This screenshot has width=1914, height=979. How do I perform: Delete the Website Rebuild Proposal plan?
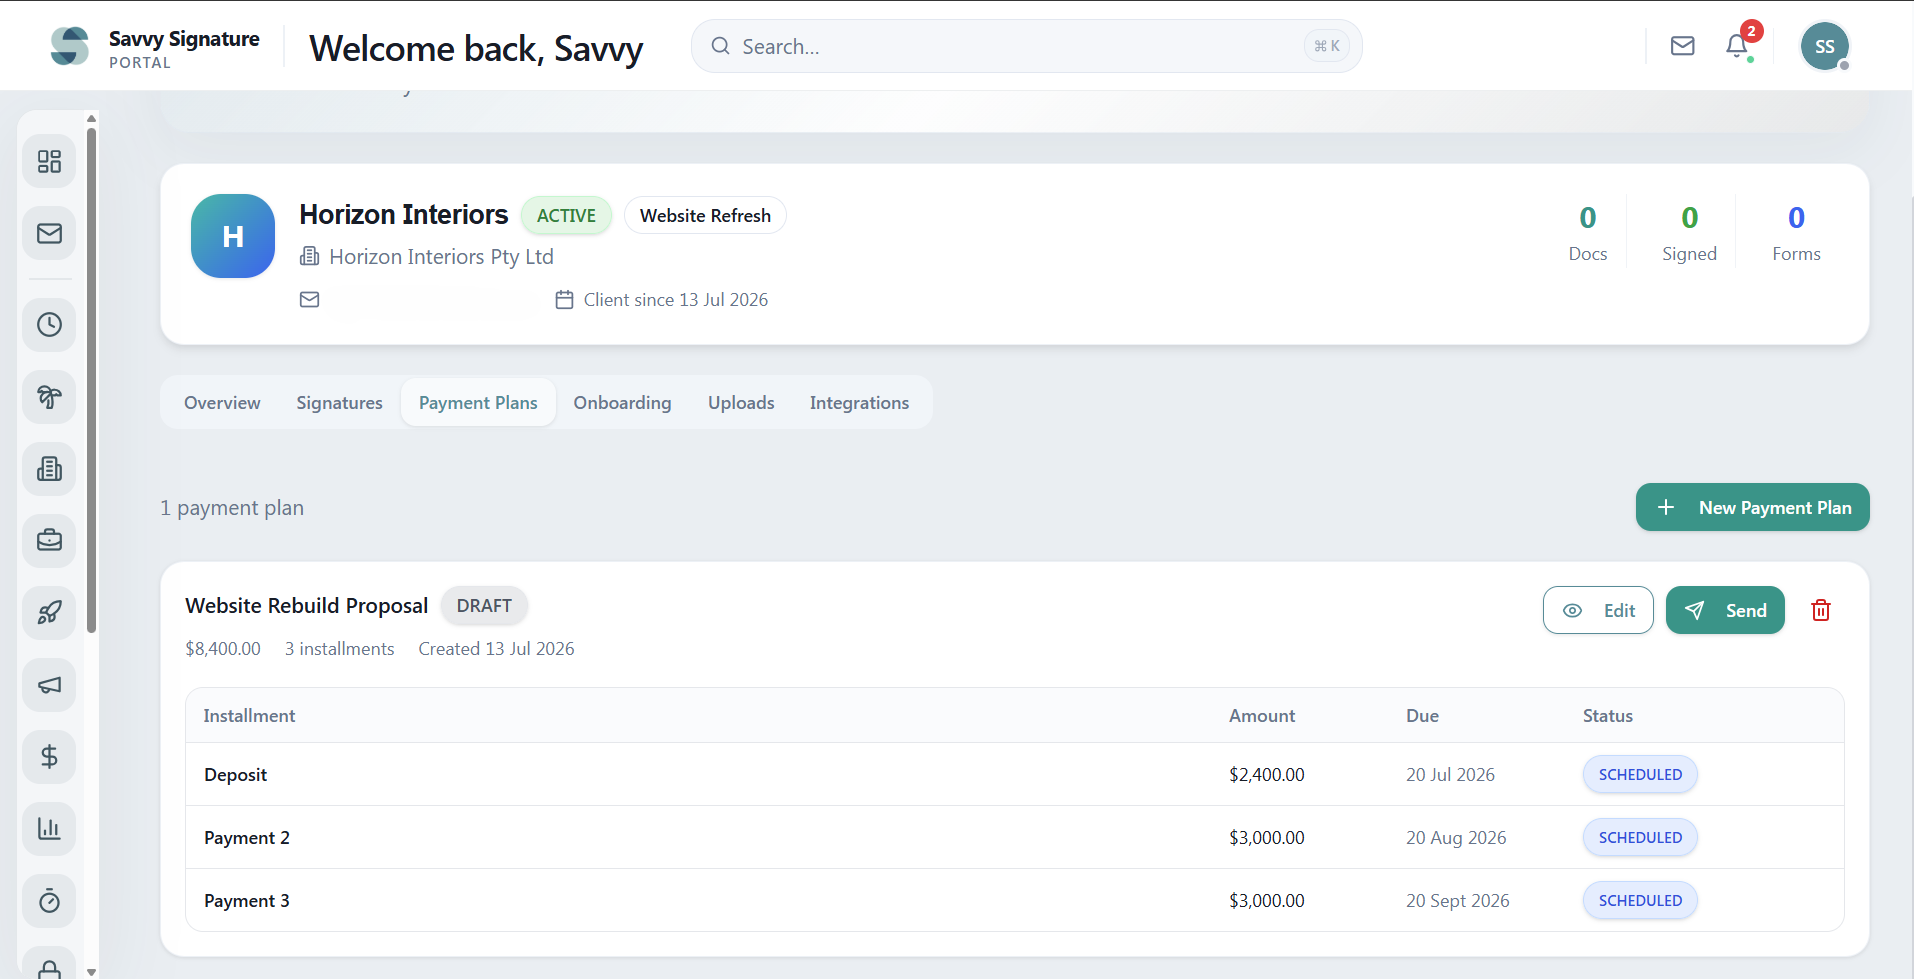[1821, 610]
